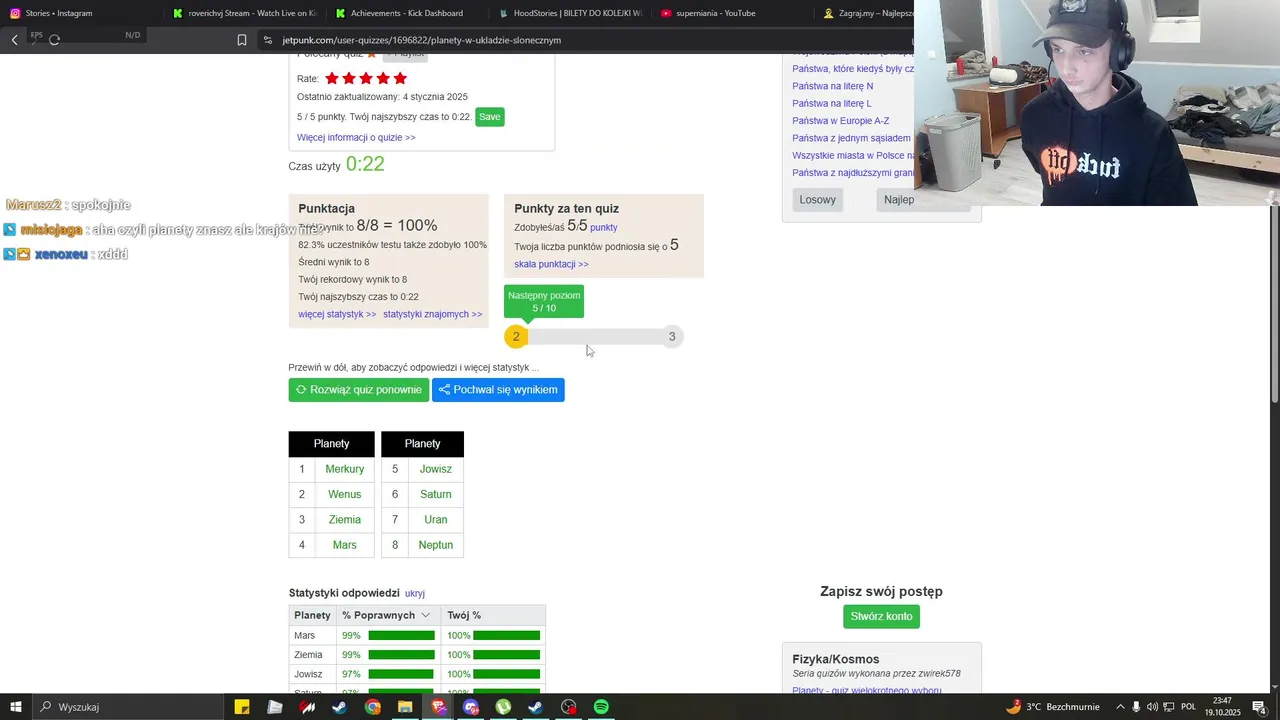
Task: Open OBS Studio from the taskbar
Action: point(569,707)
